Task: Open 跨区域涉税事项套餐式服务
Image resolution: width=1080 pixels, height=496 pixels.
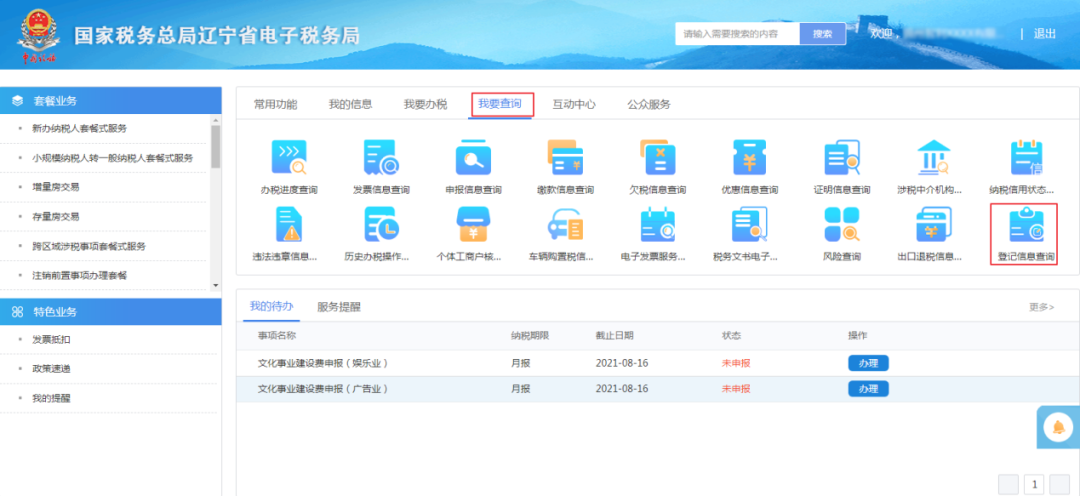Action: [x=89, y=247]
